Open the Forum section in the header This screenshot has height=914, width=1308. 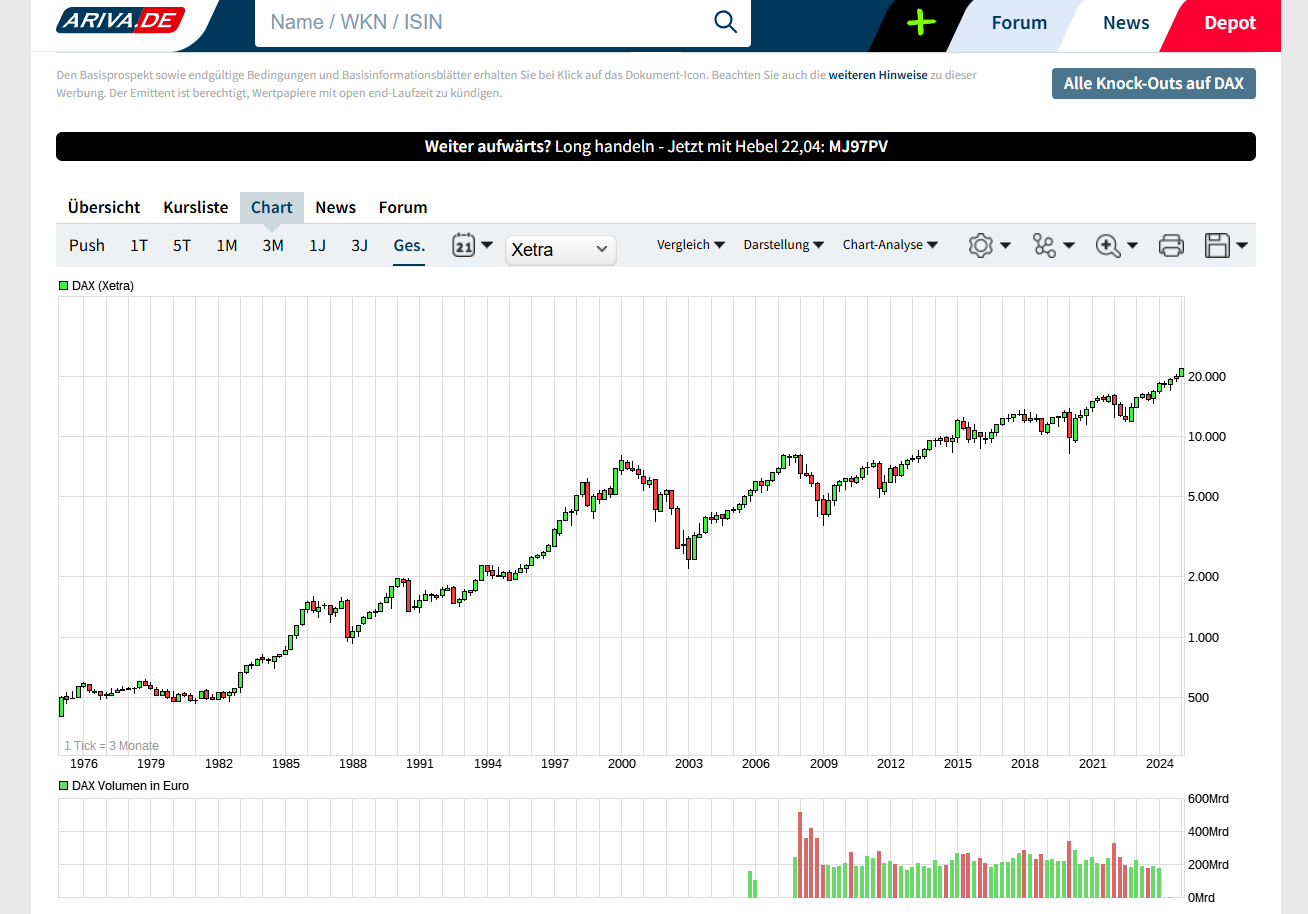pos(1019,23)
